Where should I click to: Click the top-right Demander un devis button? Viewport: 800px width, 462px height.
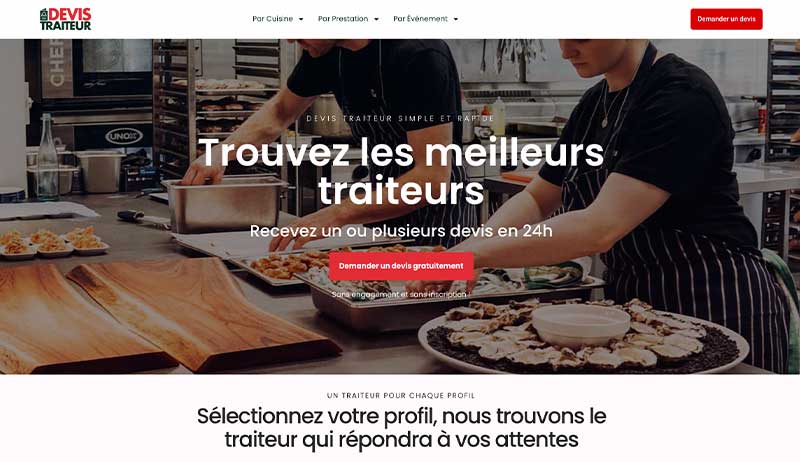726,19
